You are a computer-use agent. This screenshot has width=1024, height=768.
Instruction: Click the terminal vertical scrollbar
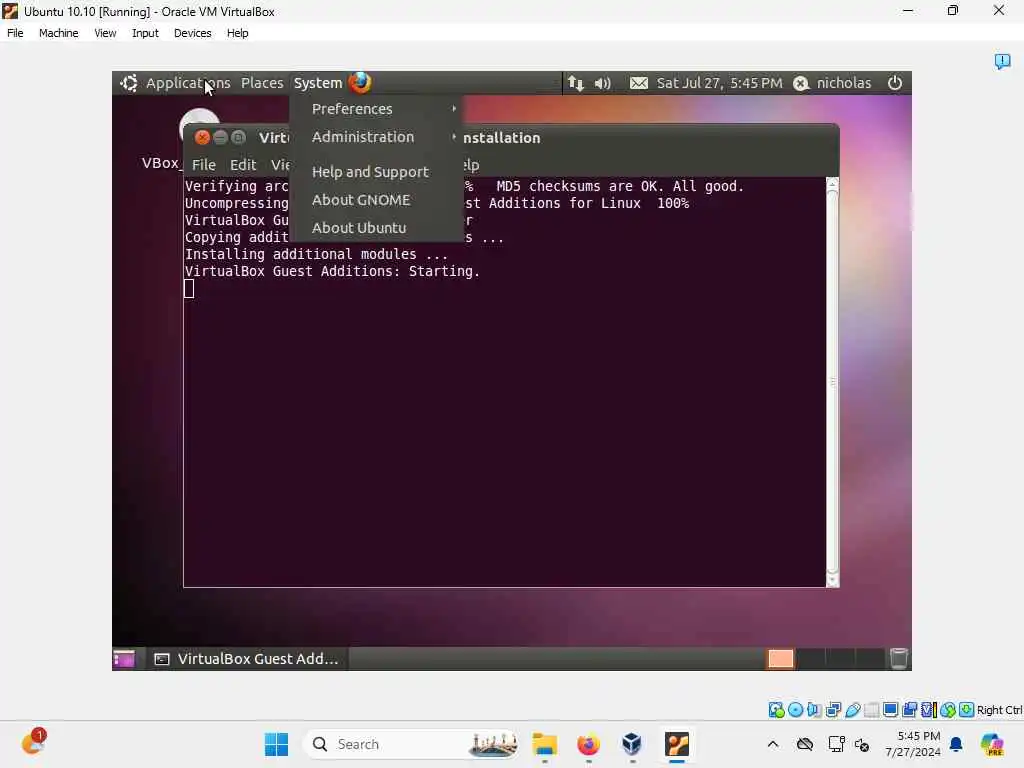click(x=832, y=382)
